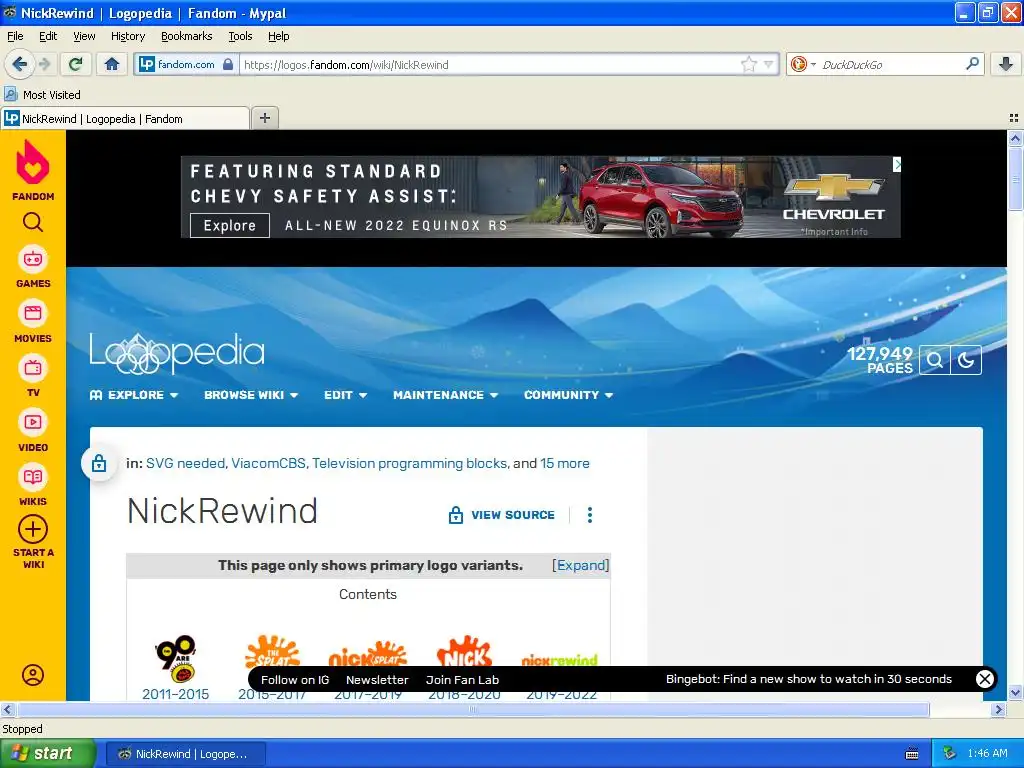Click the site identity padlock icon
Image resolution: width=1024 pixels, height=768 pixels.
[x=227, y=64]
